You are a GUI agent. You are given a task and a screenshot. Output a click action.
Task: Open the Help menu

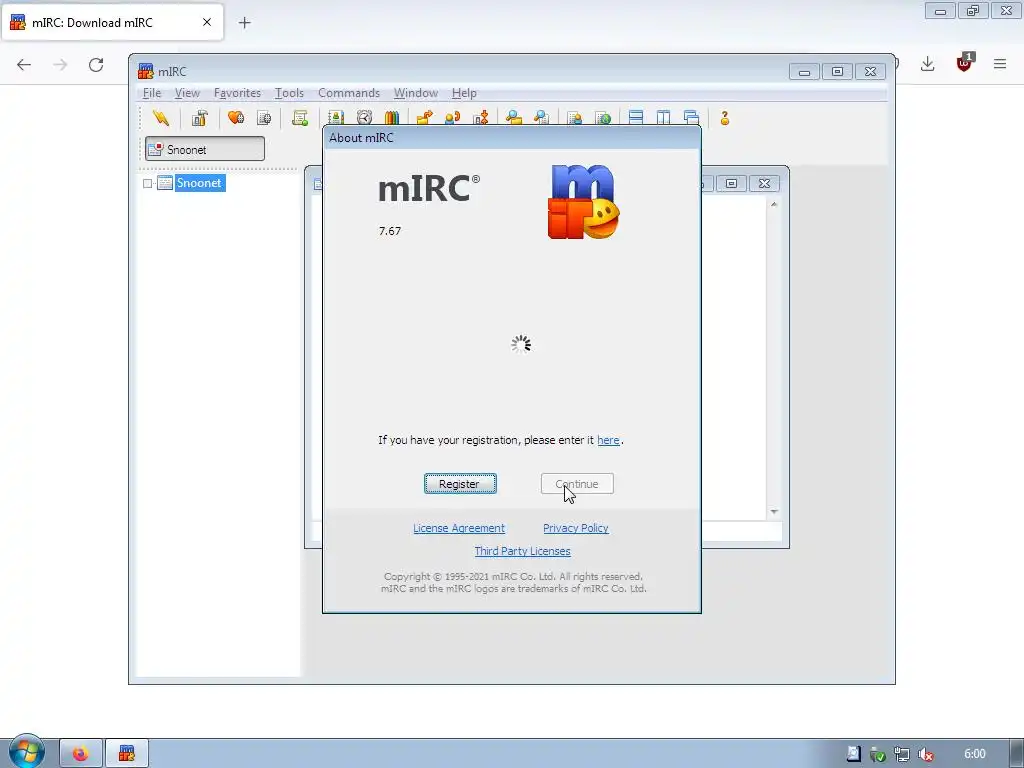click(x=464, y=93)
